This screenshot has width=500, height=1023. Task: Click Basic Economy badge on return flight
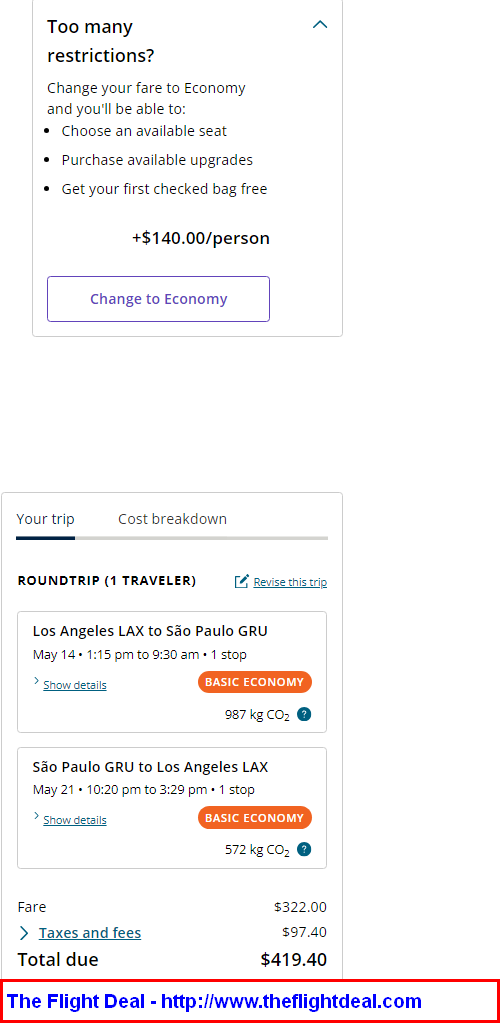(x=255, y=817)
